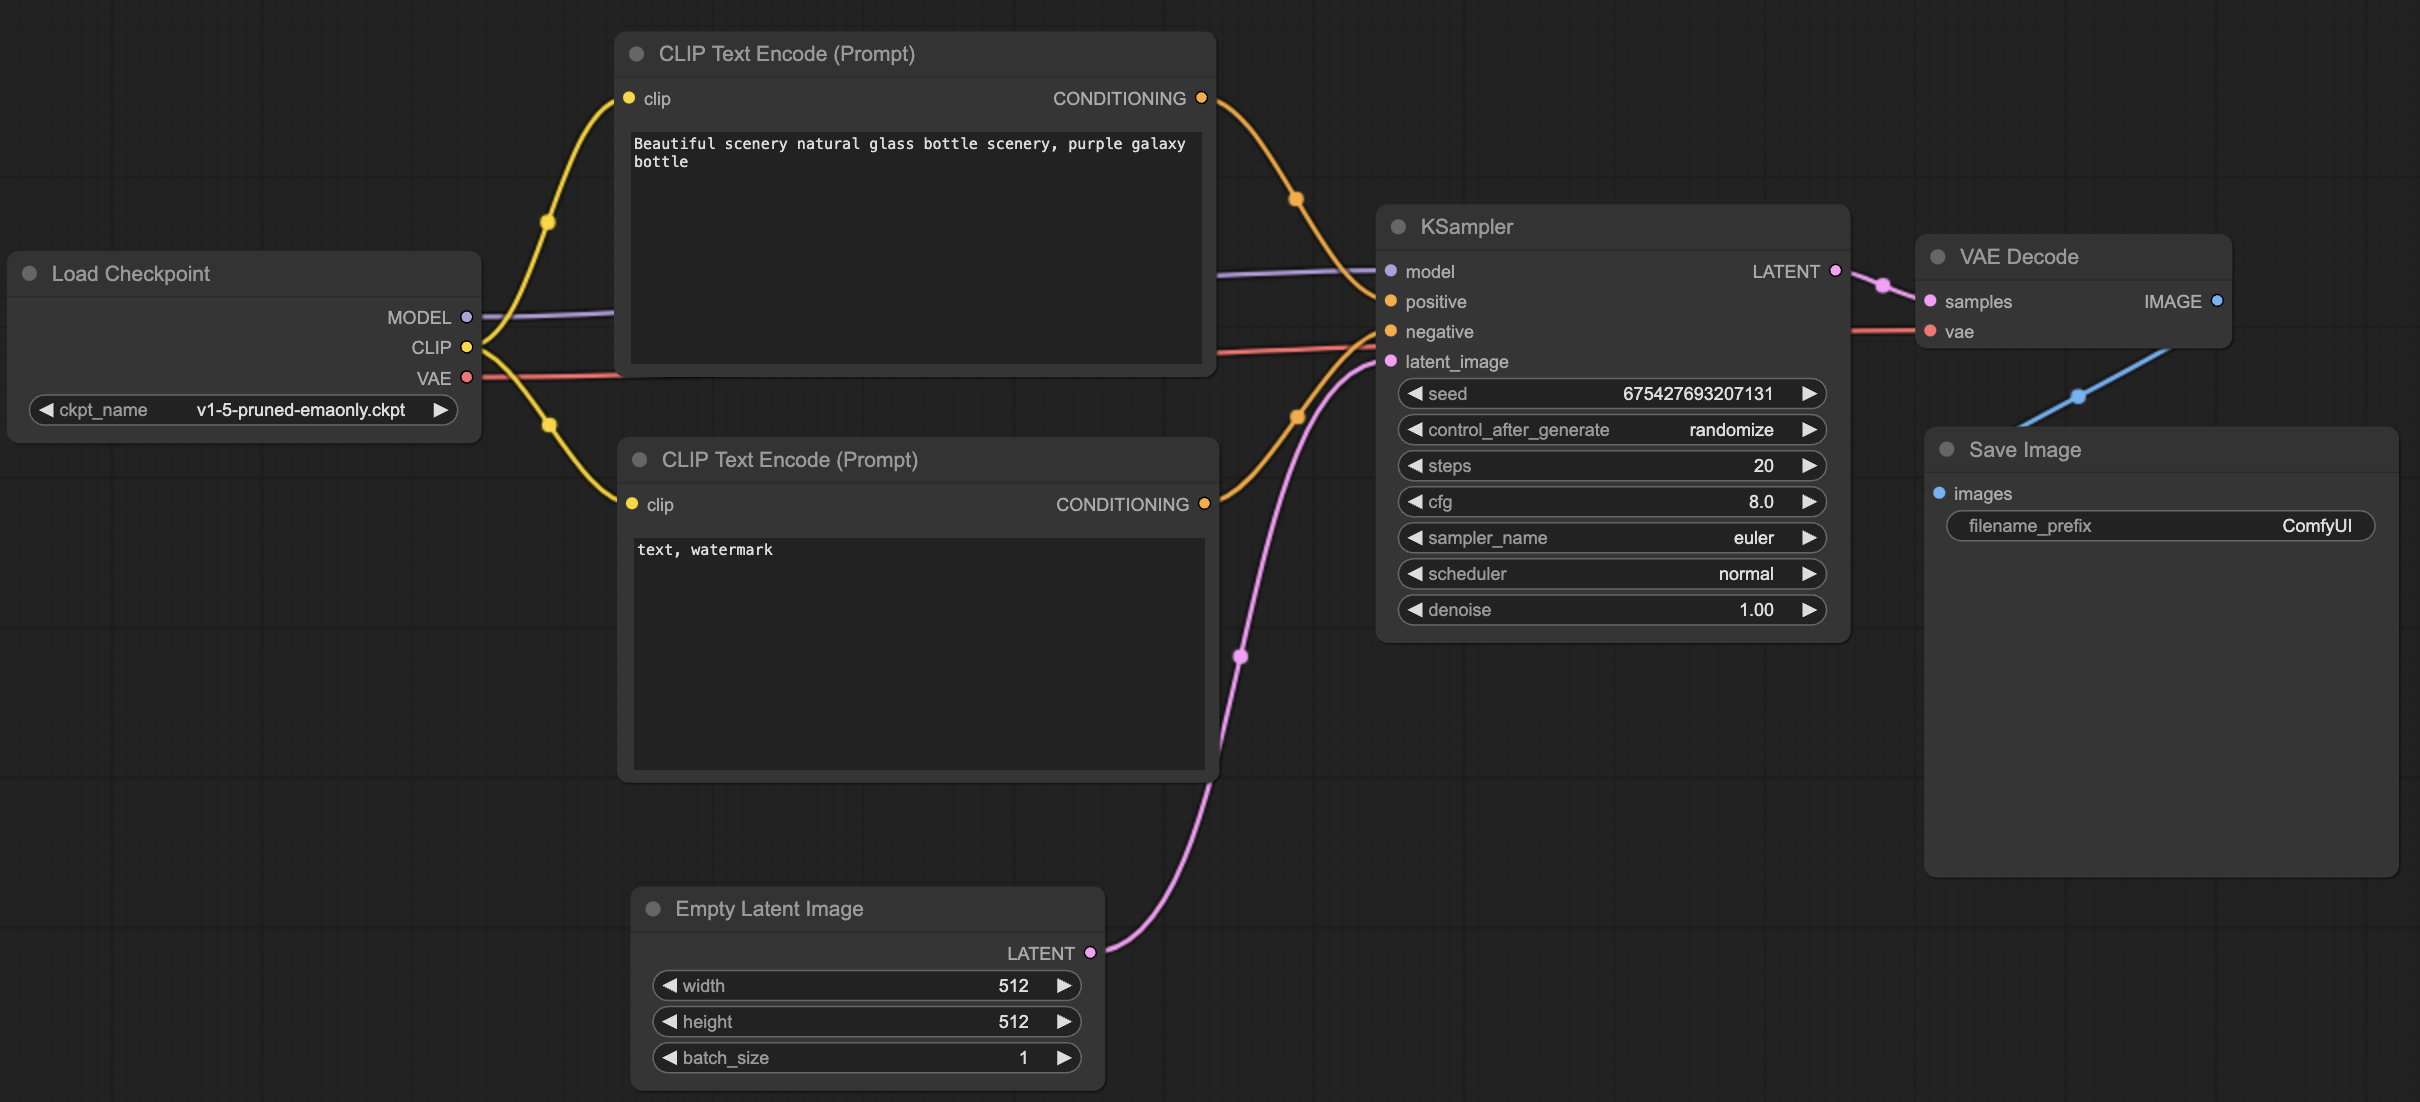Switch to next sampler with sampler_name right arrow

[x=1809, y=538]
